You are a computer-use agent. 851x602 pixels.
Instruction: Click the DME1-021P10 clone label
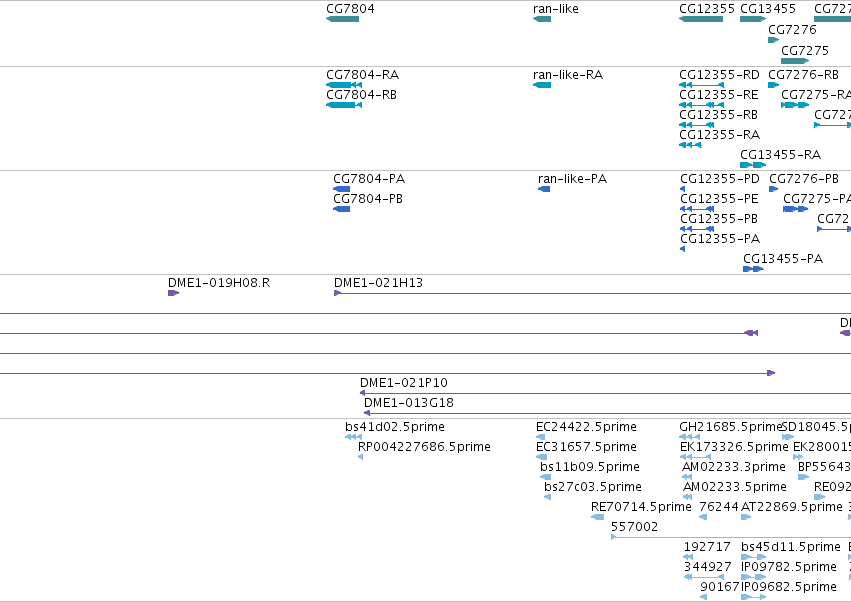pos(404,383)
